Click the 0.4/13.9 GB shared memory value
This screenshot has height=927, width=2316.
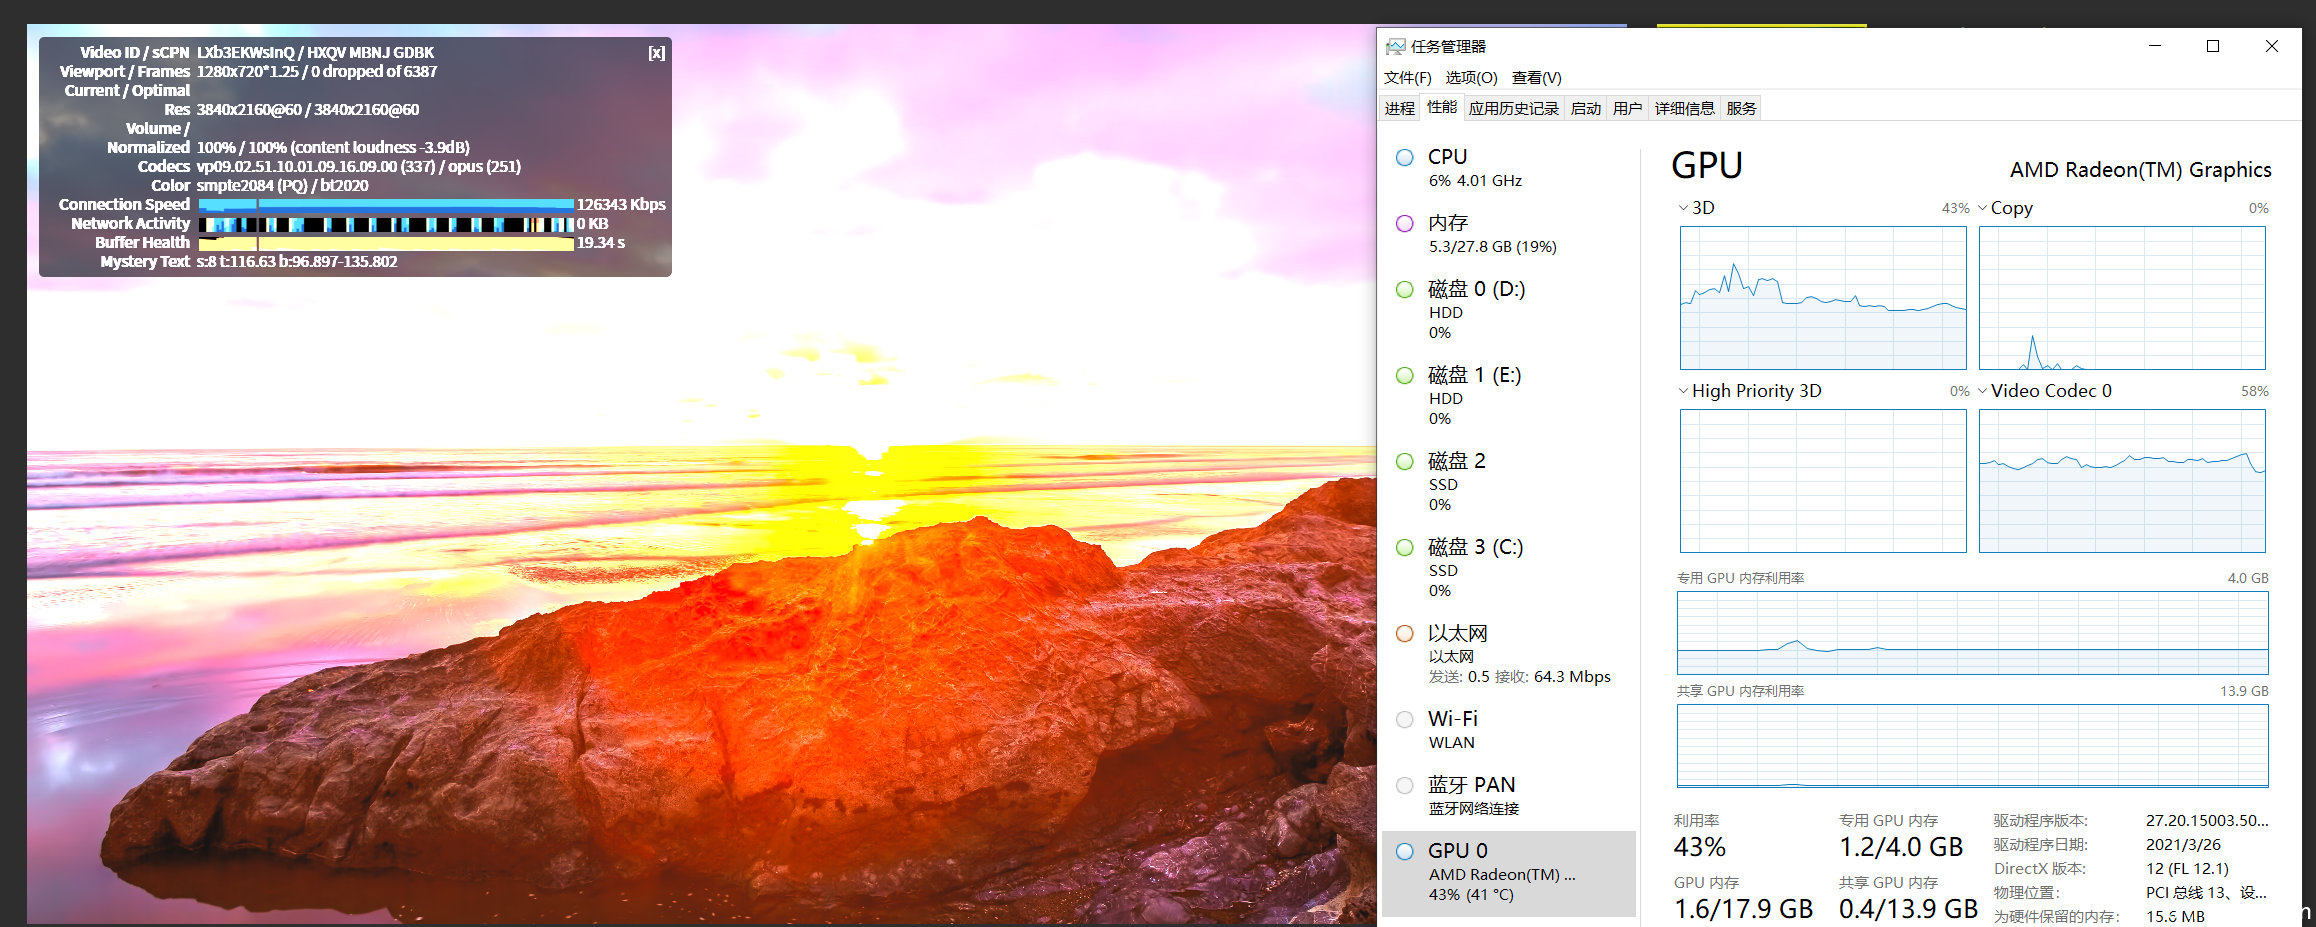click(x=1908, y=909)
